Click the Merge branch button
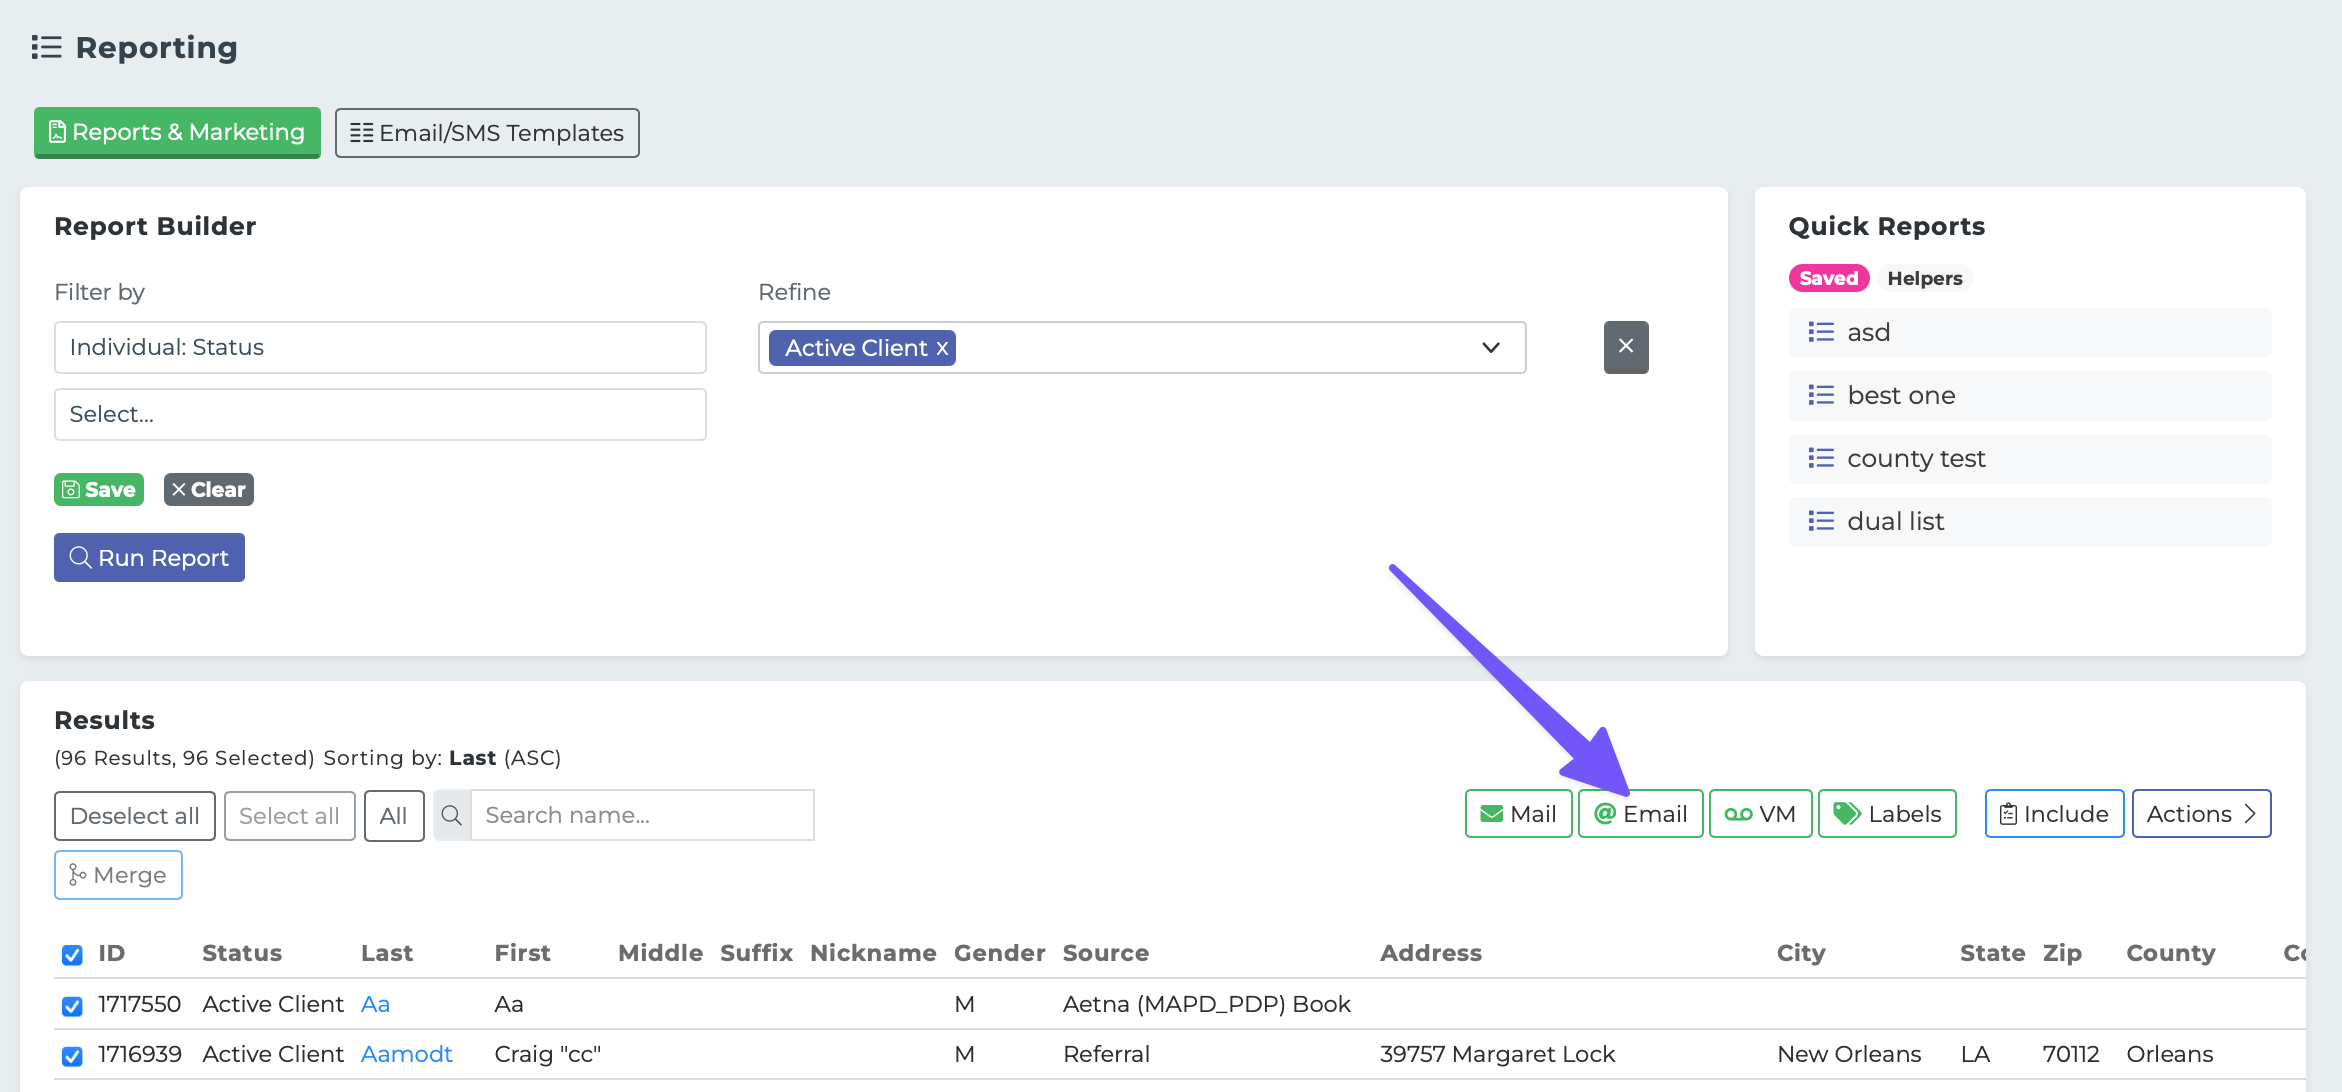Viewport: 2342px width, 1092px height. coord(118,875)
